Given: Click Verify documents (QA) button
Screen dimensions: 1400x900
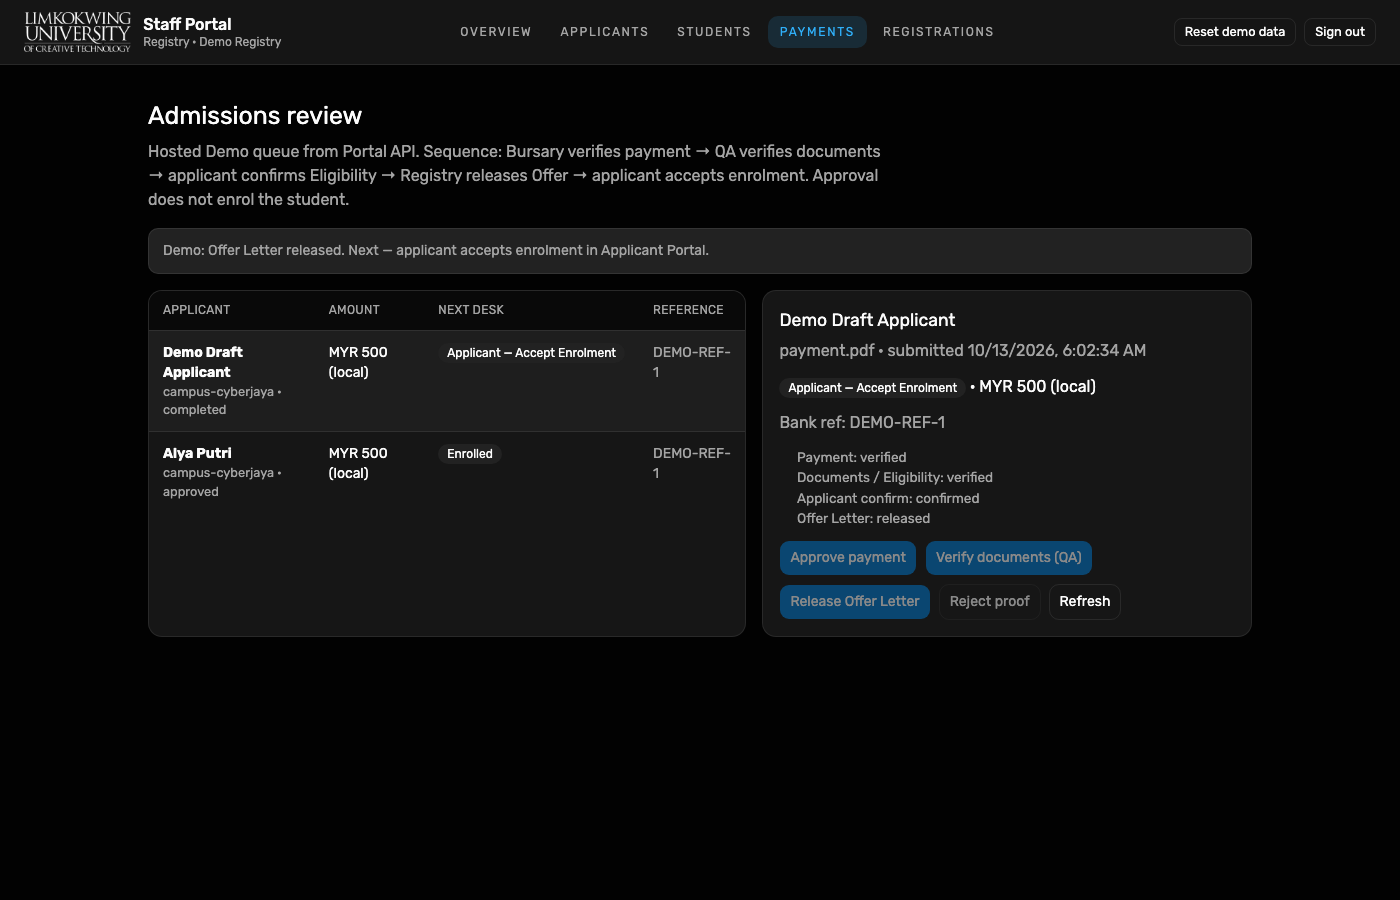Looking at the screenshot, I should (x=1009, y=558).
